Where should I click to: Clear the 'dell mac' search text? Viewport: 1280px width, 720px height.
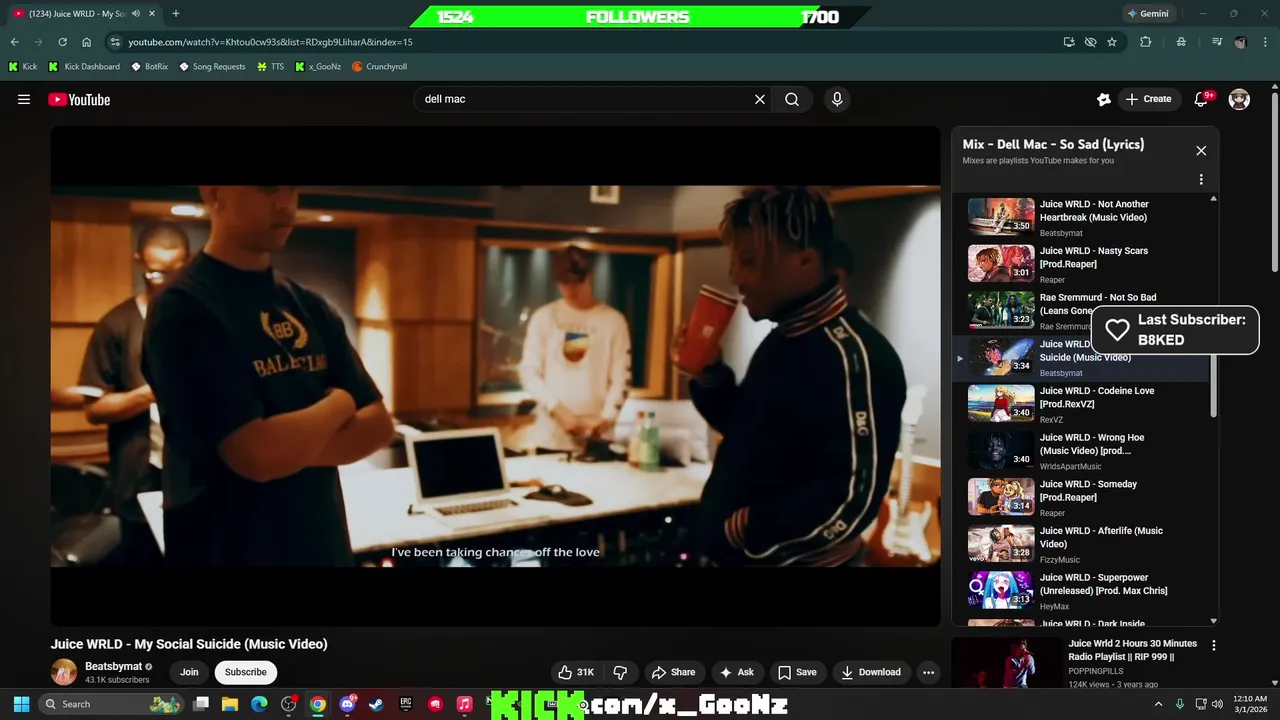(760, 99)
